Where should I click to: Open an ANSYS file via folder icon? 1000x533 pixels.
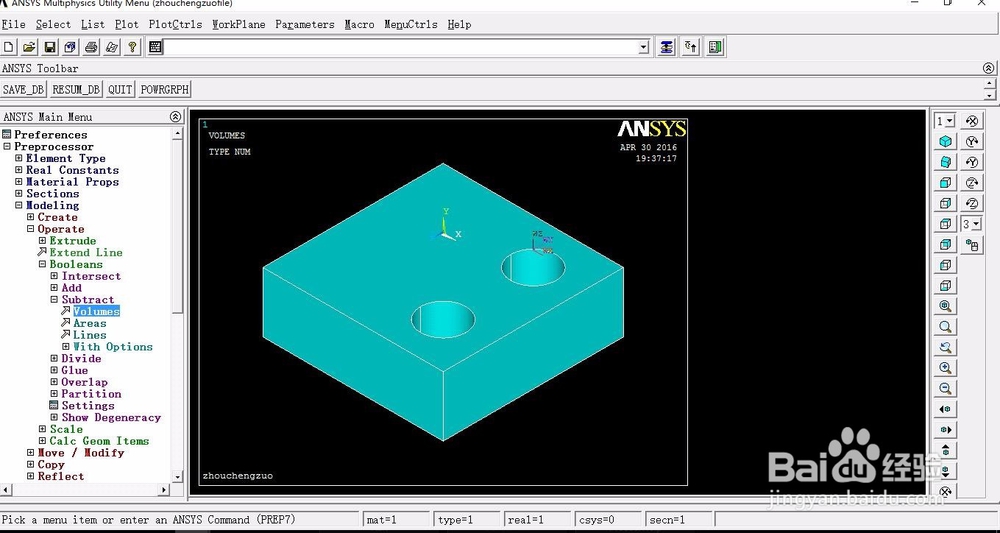point(29,47)
